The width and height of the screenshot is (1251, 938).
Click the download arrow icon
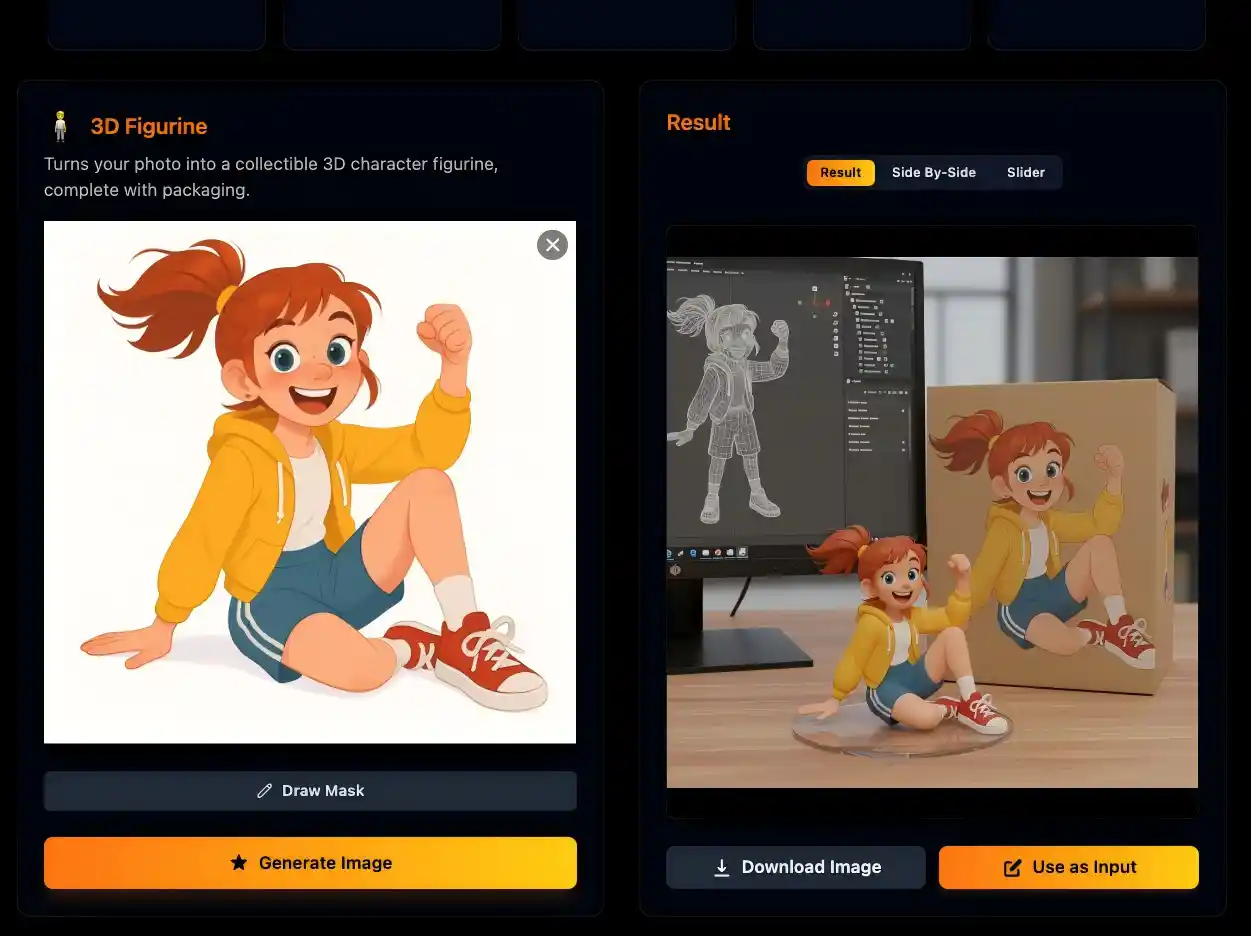pos(721,868)
